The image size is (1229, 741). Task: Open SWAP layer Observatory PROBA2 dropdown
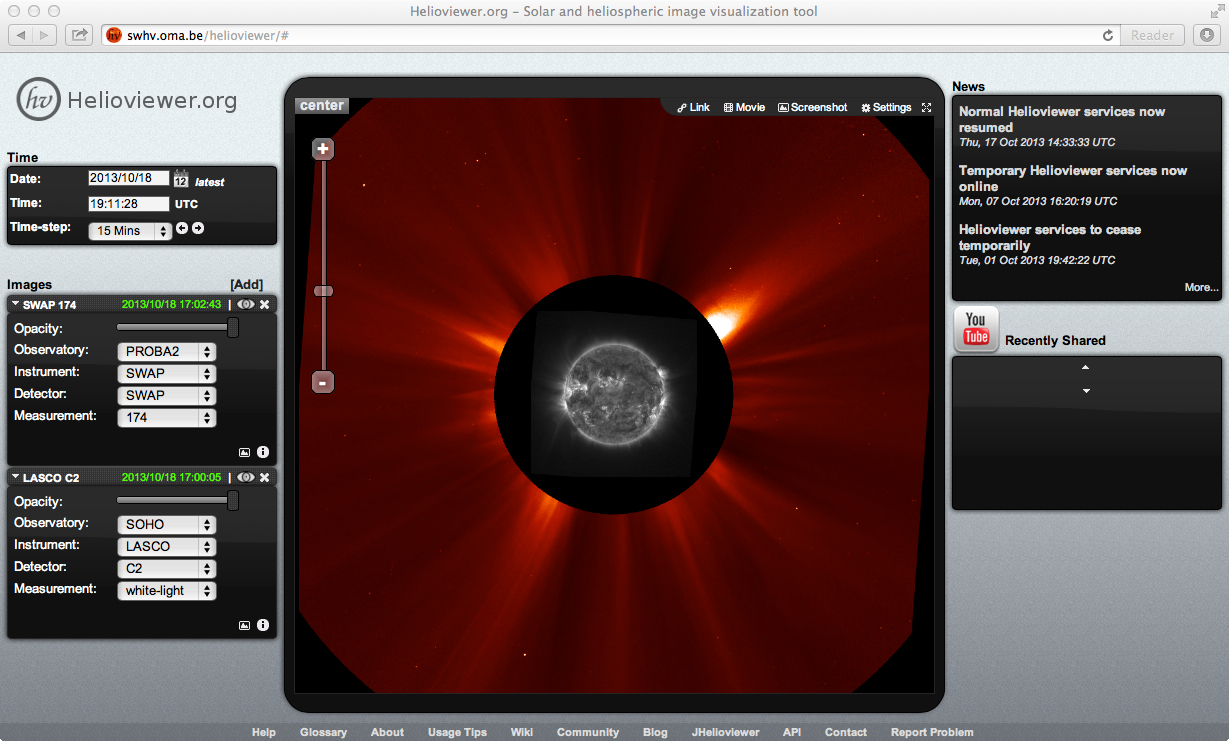point(167,352)
